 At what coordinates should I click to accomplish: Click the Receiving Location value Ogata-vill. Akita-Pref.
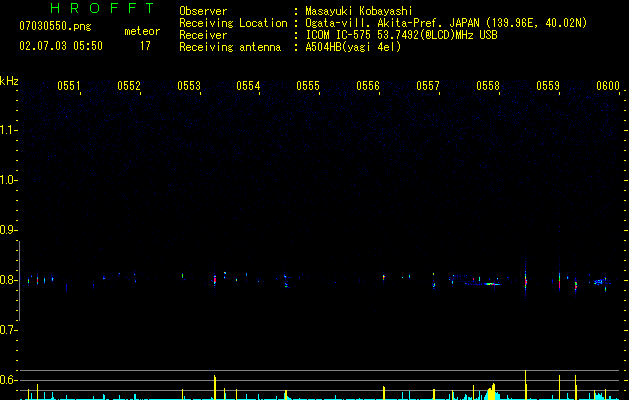coord(374,23)
